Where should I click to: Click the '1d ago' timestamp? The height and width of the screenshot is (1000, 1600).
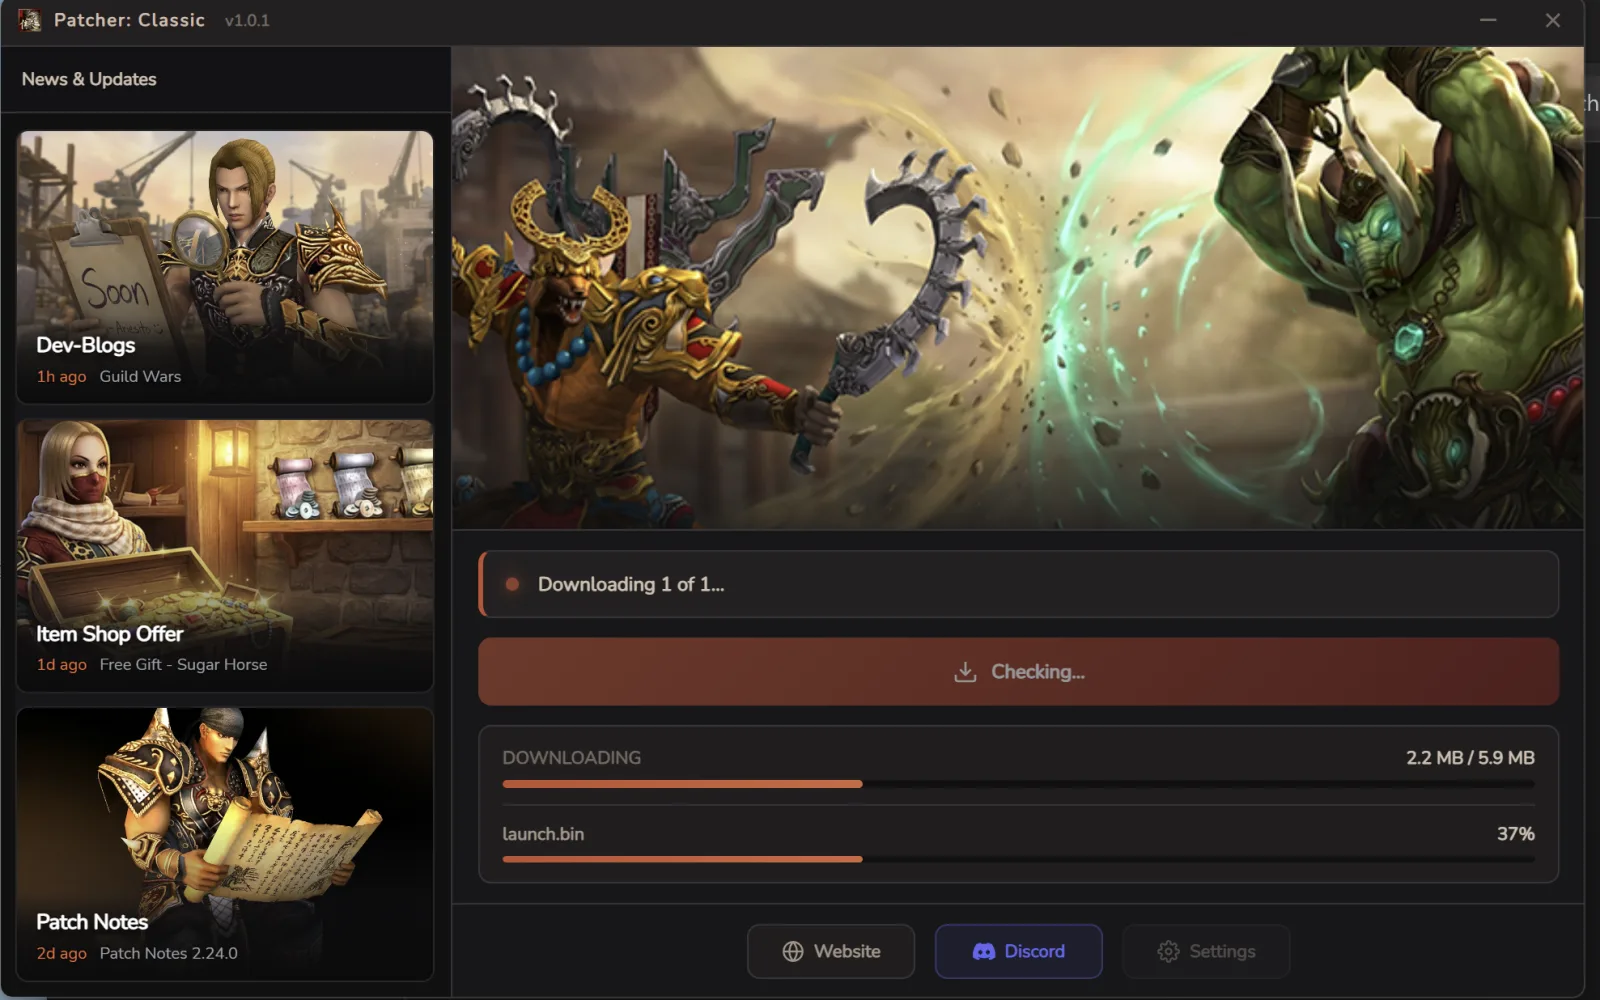tap(61, 665)
